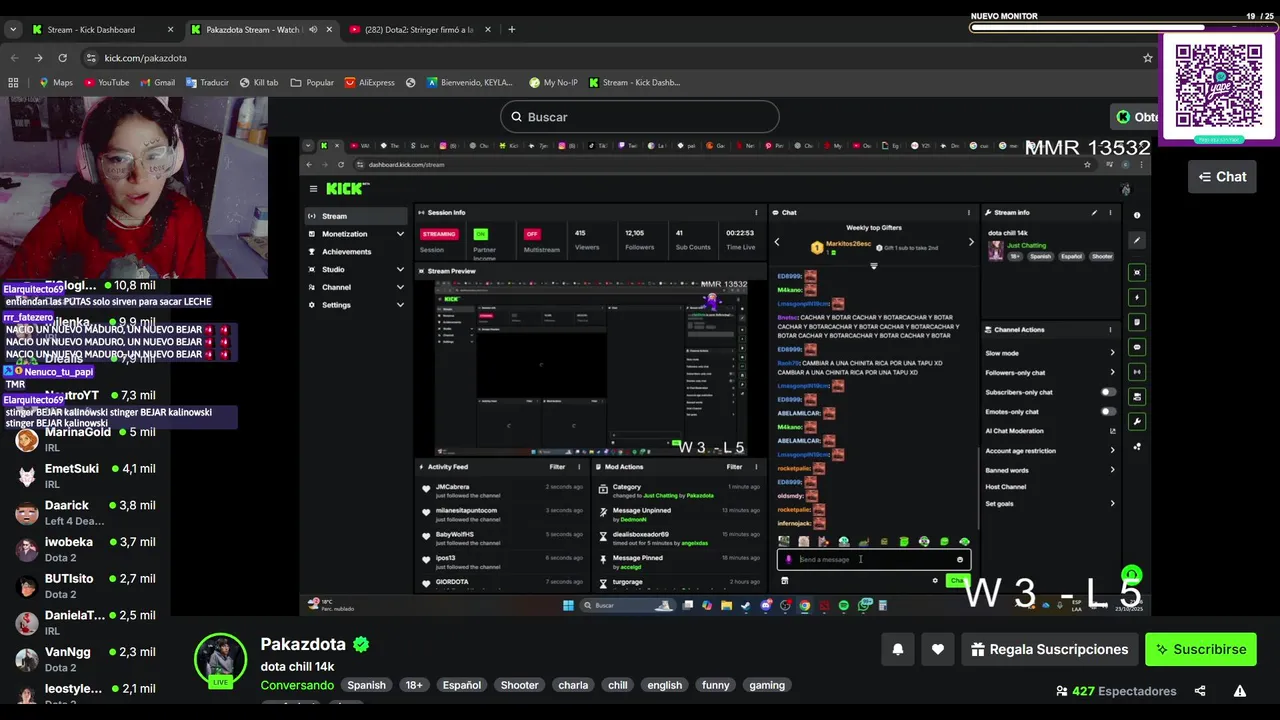The image size is (1280, 720).
Task: Open Banned words options arrow
Action: [x=1112, y=470]
